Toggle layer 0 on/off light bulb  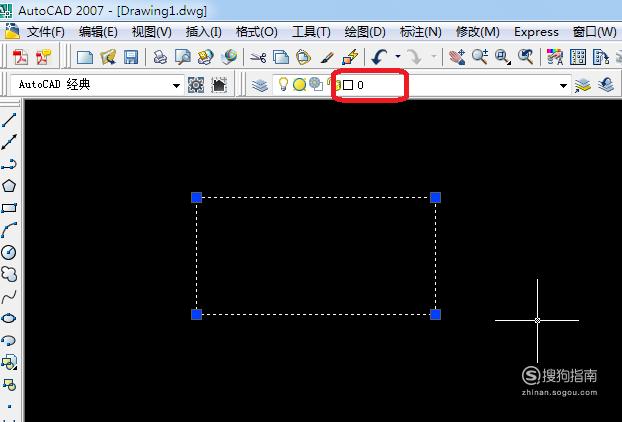283,84
